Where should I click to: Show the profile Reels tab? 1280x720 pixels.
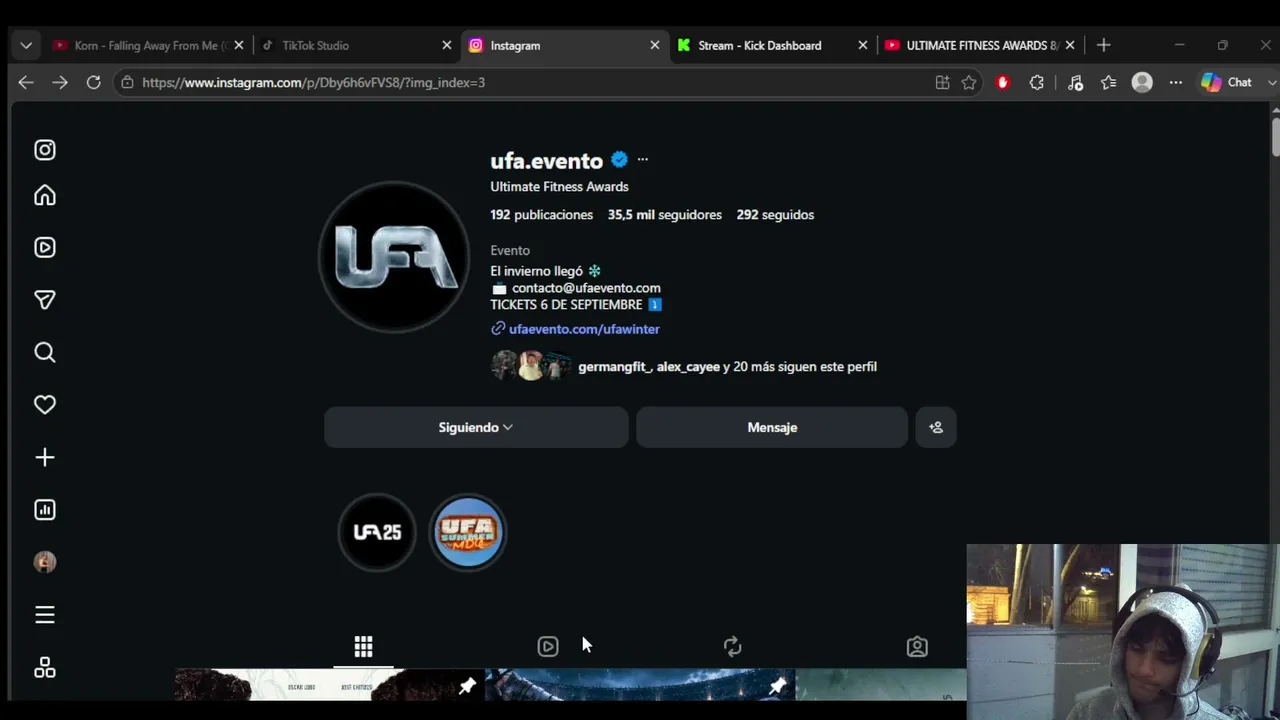point(548,647)
